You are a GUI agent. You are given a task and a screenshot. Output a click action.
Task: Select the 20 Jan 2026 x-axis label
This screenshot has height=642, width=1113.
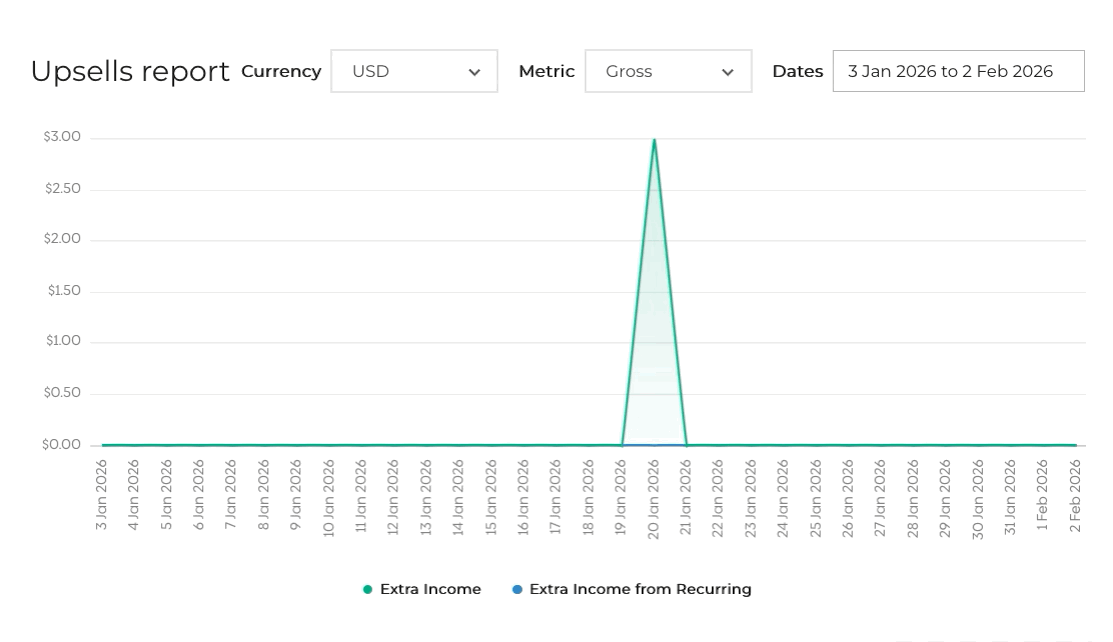coord(654,499)
